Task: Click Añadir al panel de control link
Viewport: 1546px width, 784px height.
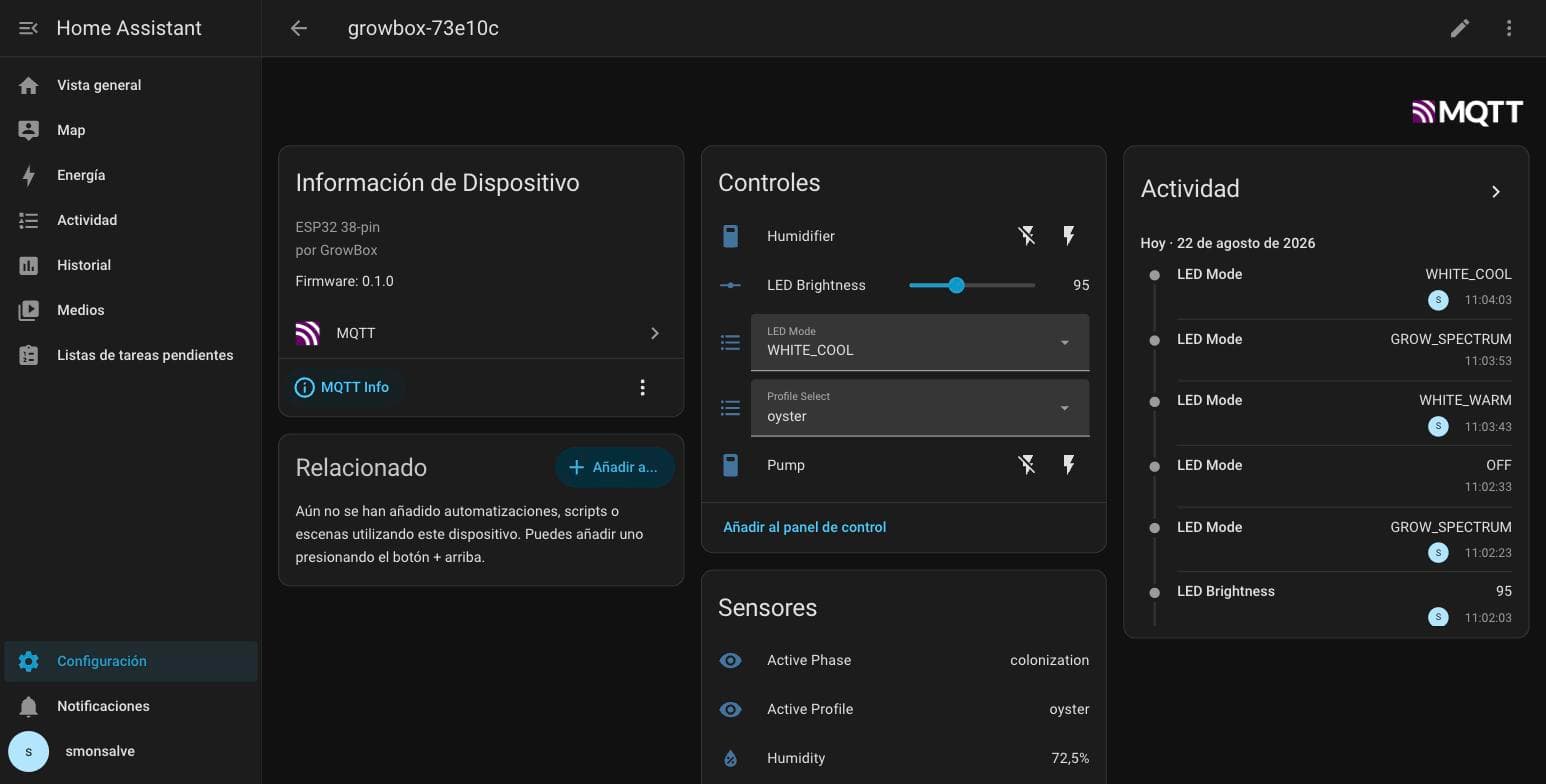Action: coord(805,527)
